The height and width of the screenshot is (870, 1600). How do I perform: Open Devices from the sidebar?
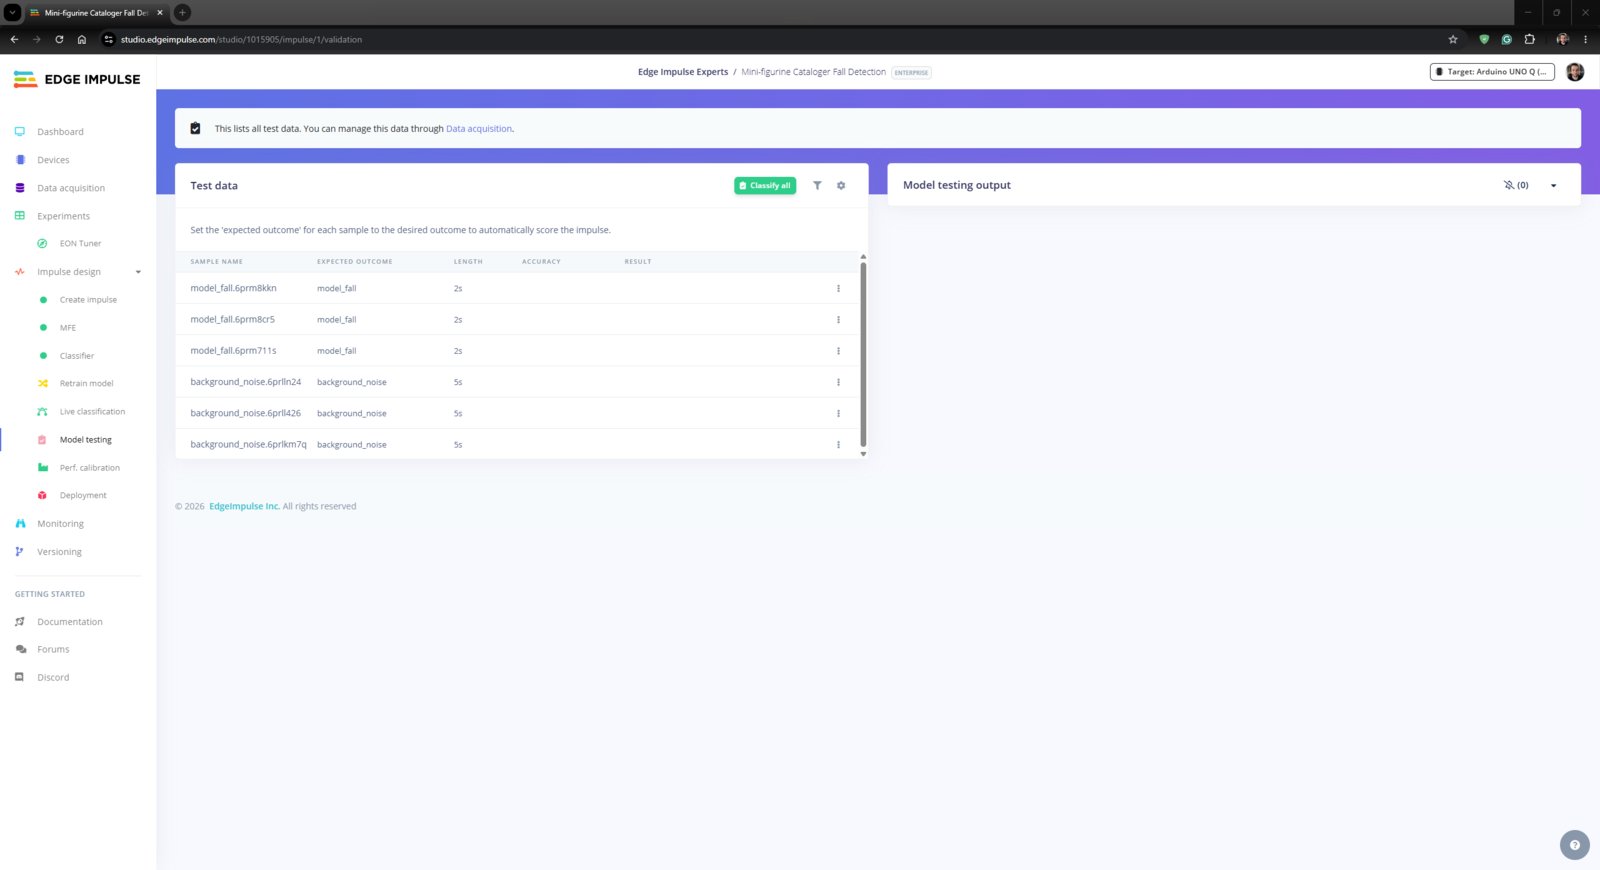pos(53,160)
